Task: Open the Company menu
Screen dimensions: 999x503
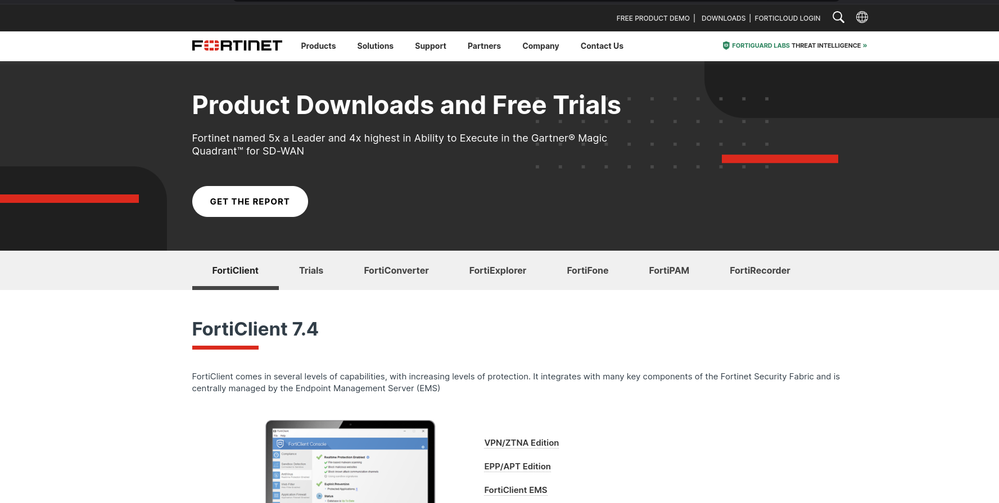Action: [x=541, y=46]
